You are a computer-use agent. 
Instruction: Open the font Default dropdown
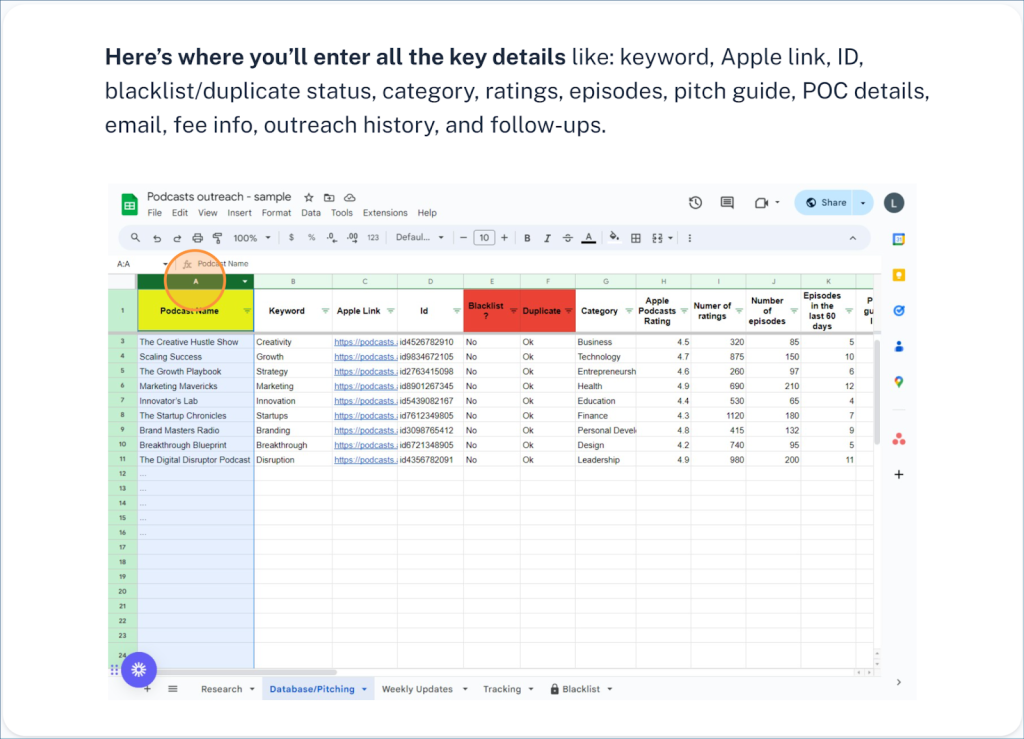pyautogui.click(x=419, y=238)
